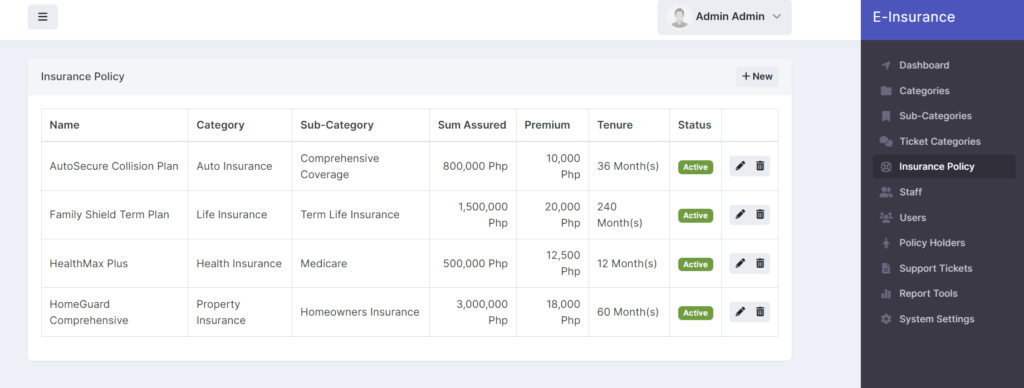Click the 240 Month(s) tenure cell
Image resolution: width=1024 pixels, height=388 pixels.
(x=629, y=214)
